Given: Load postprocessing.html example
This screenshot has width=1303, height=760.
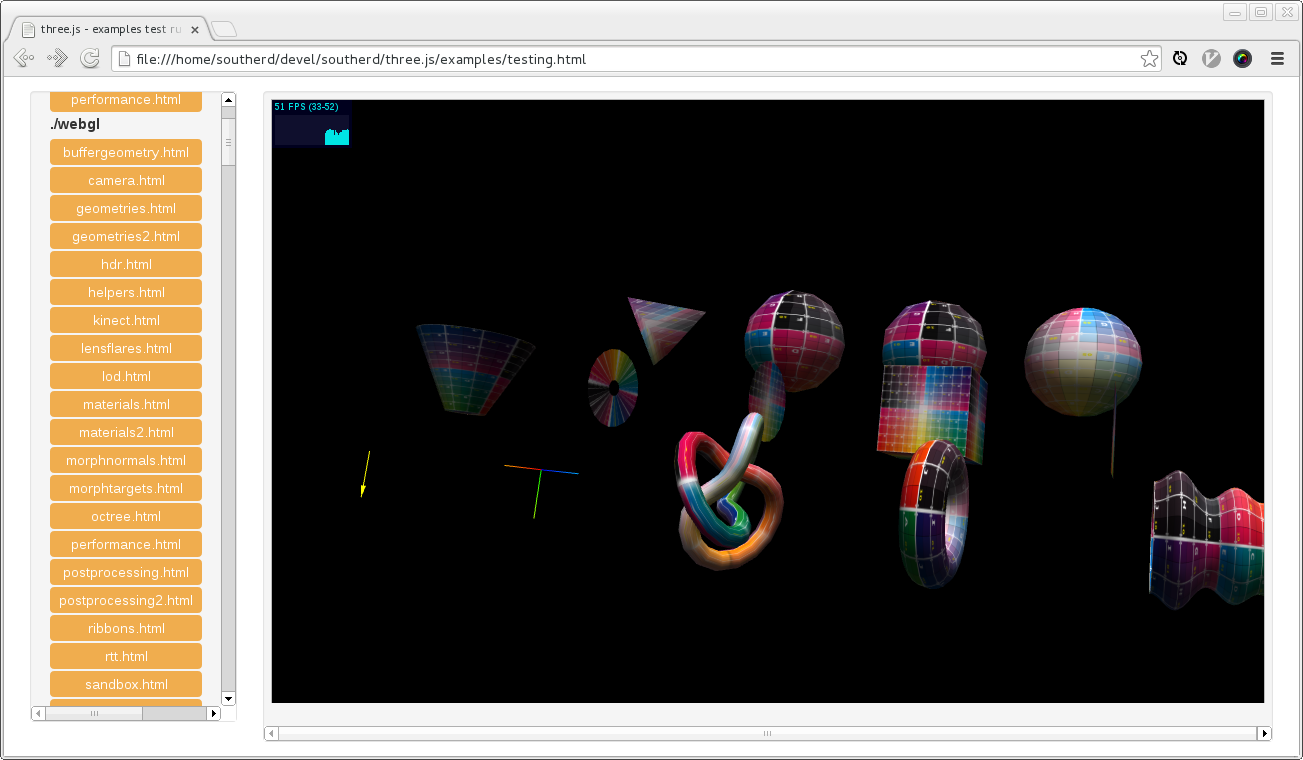Looking at the screenshot, I should 126,572.
